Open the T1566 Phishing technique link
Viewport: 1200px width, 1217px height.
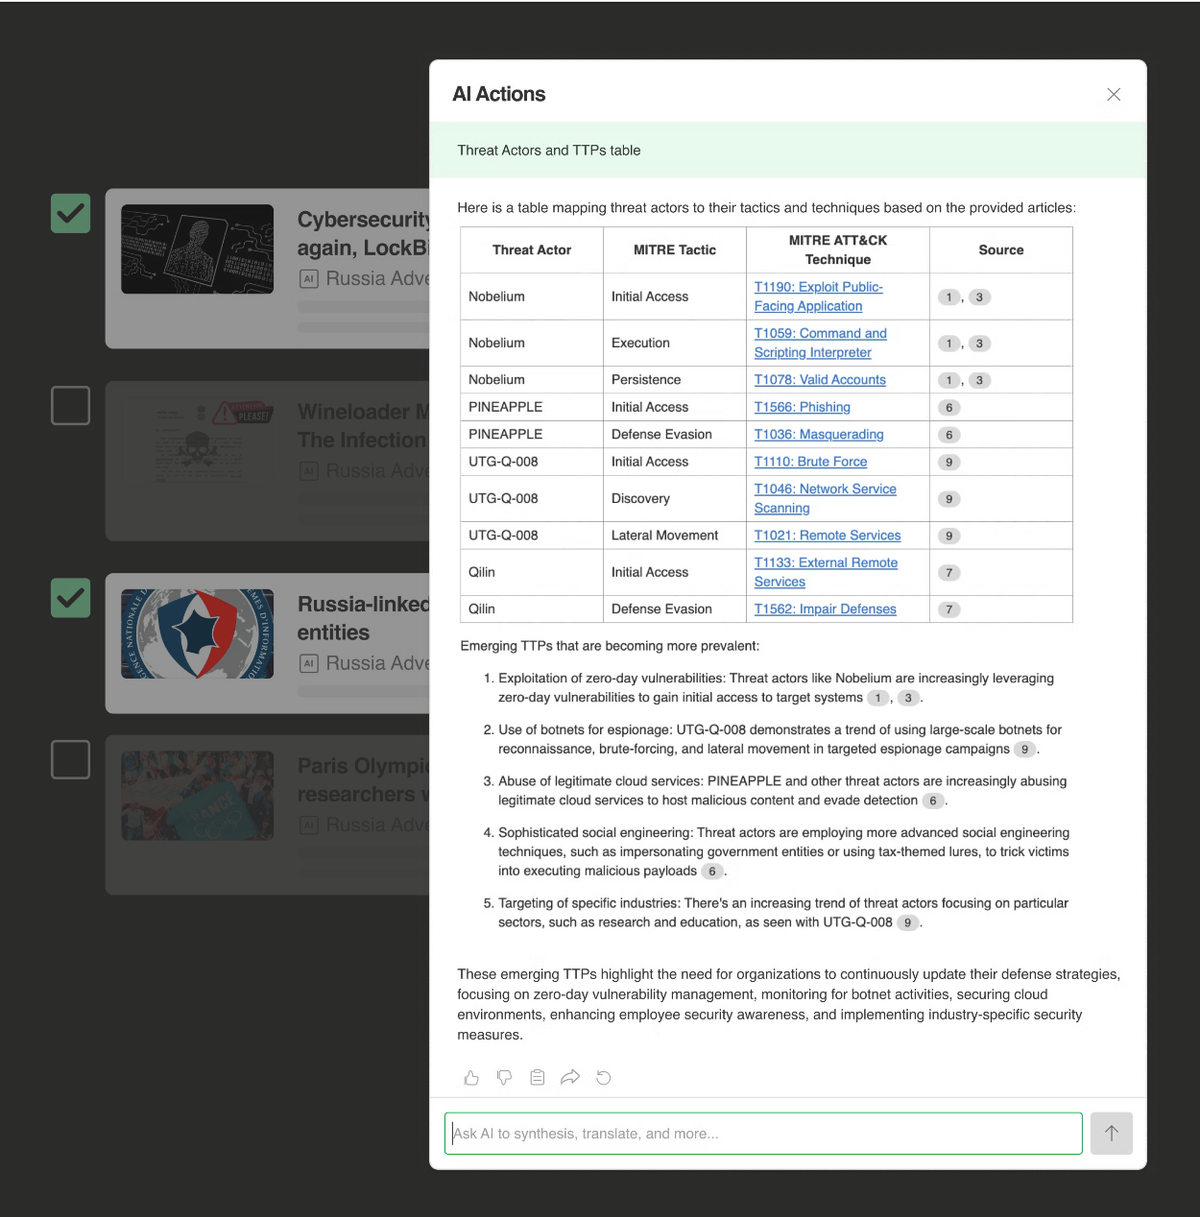point(801,407)
